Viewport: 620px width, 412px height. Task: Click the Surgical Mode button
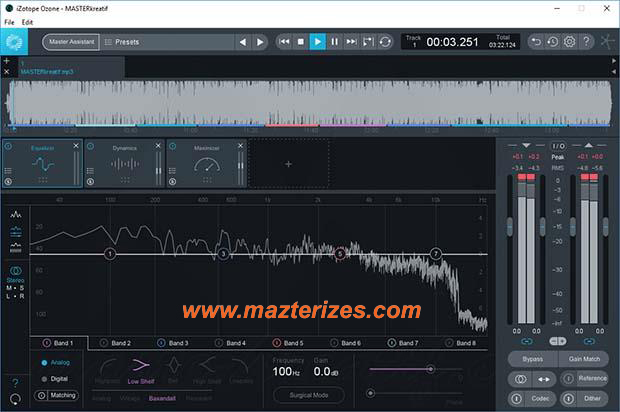[308, 395]
